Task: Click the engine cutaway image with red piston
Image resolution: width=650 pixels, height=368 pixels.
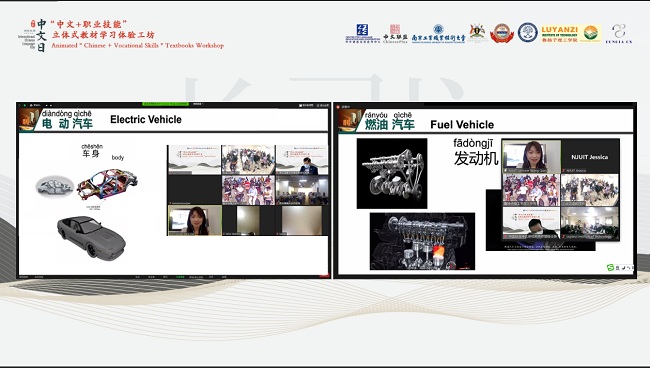Action: [422, 241]
